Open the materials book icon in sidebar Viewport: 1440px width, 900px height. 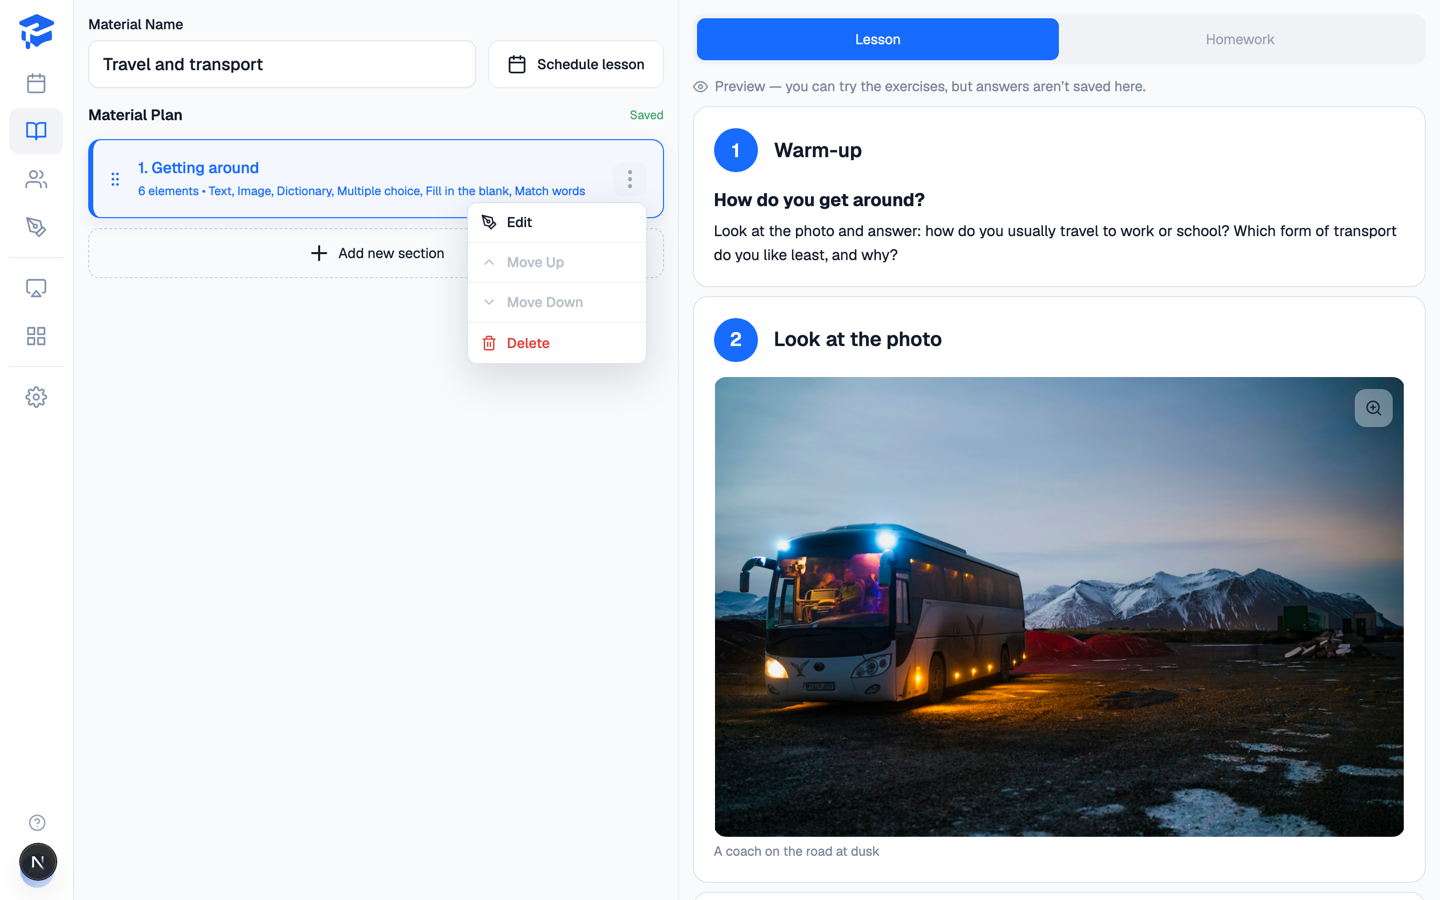coord(36,131)
